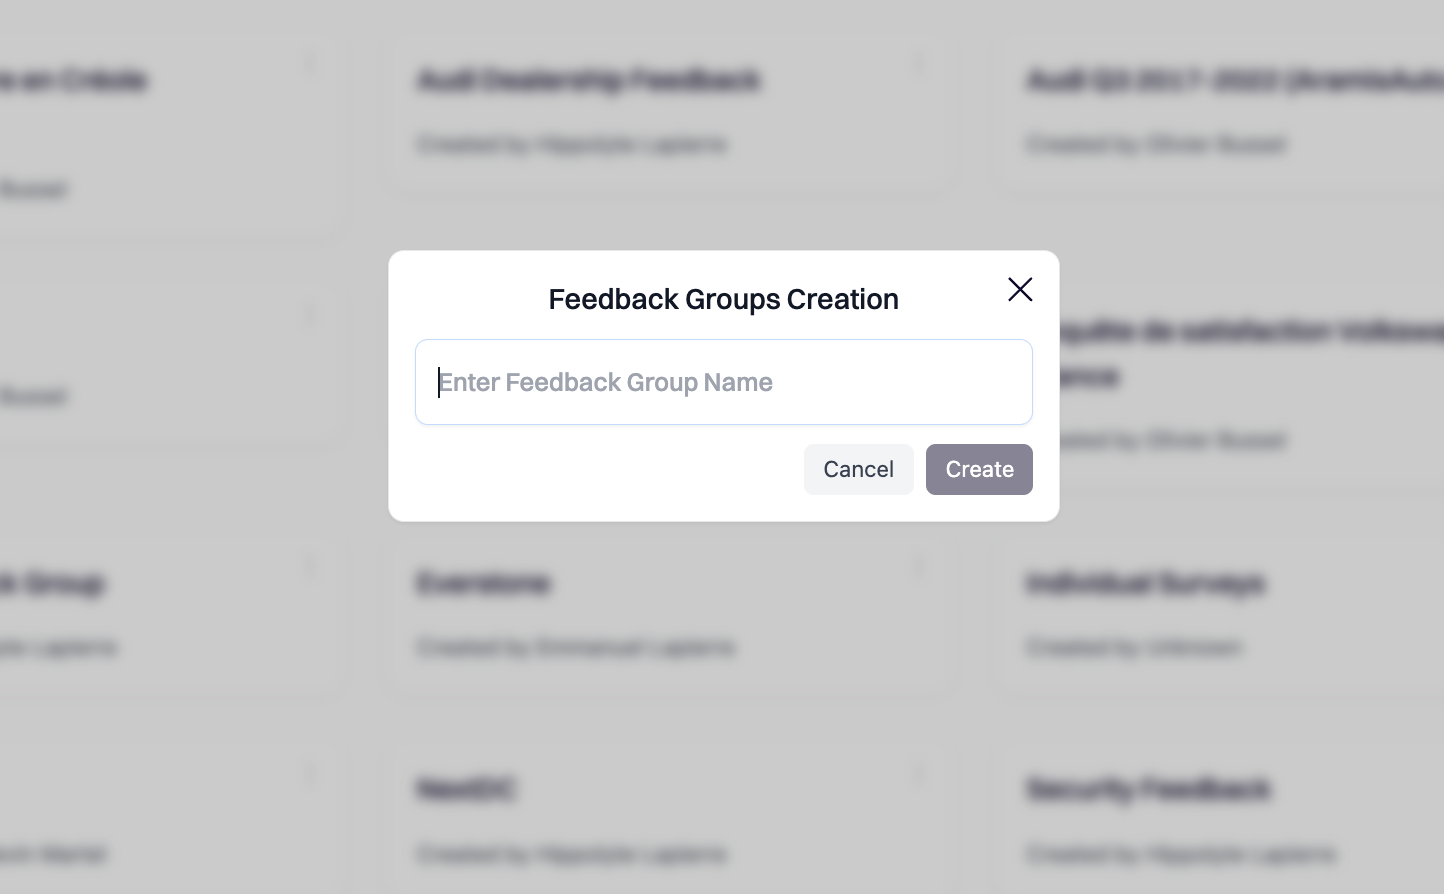This screenshot has width=1444, height=894.
Task: Open the Individual Surveys group title
Action: 1146,583
